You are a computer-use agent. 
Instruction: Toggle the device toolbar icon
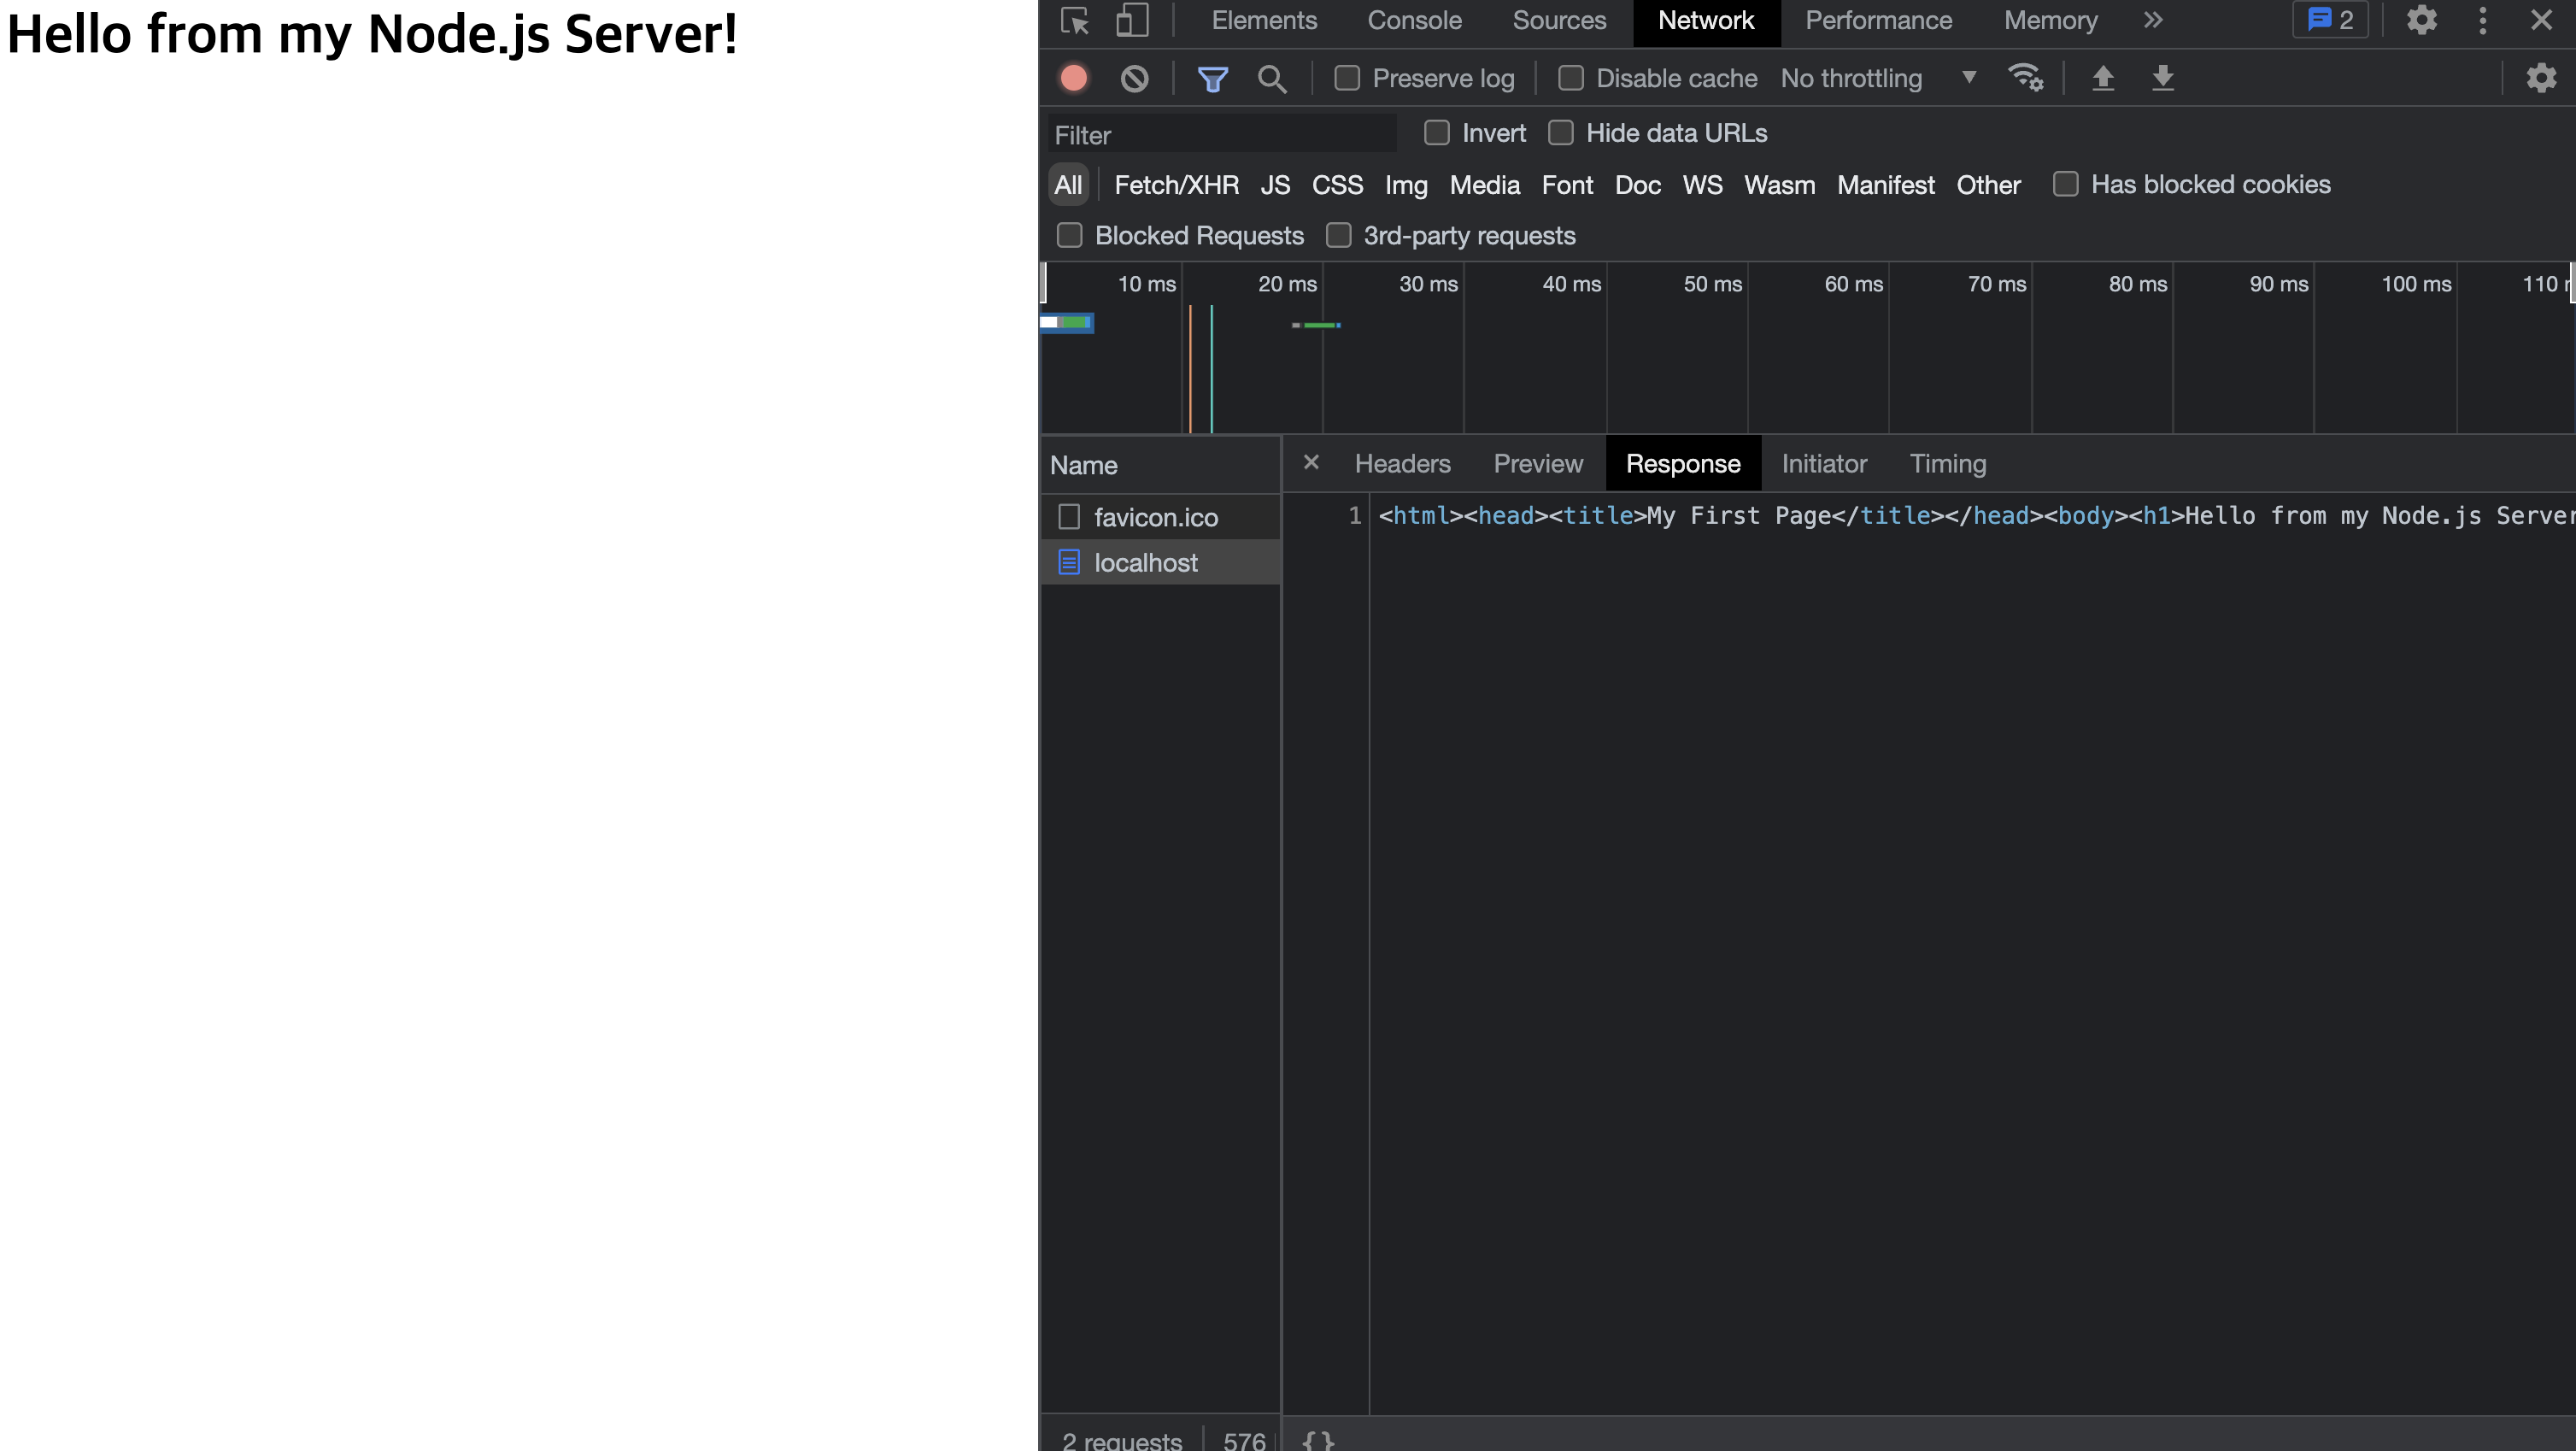point(1131,21)
